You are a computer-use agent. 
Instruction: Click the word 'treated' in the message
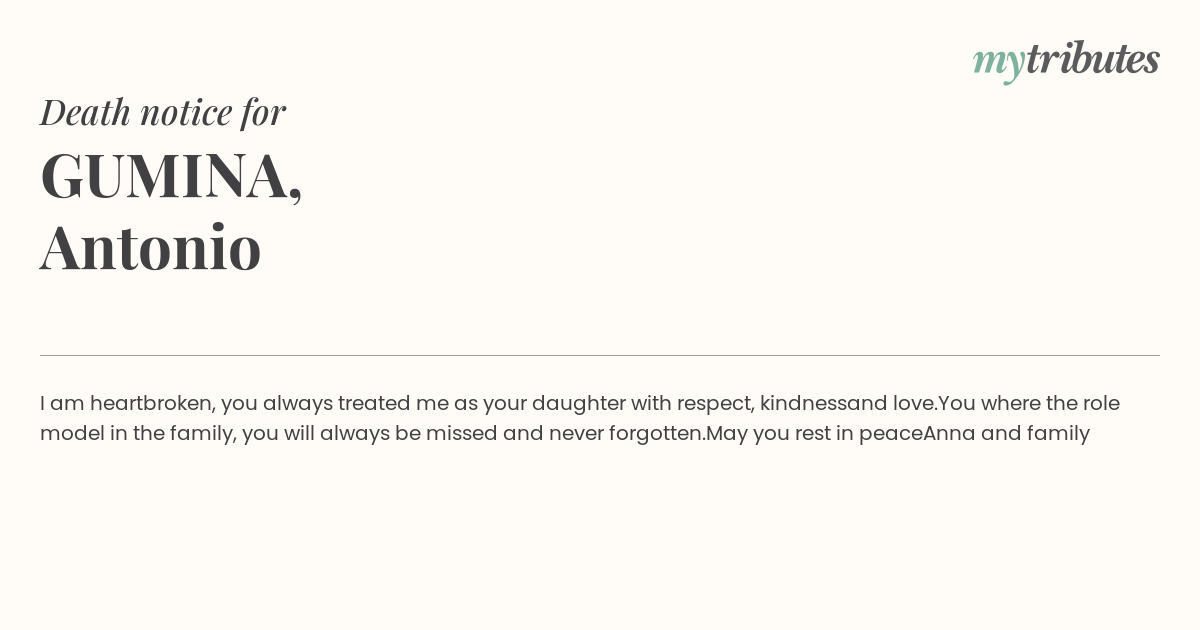[x=373, y=404]
